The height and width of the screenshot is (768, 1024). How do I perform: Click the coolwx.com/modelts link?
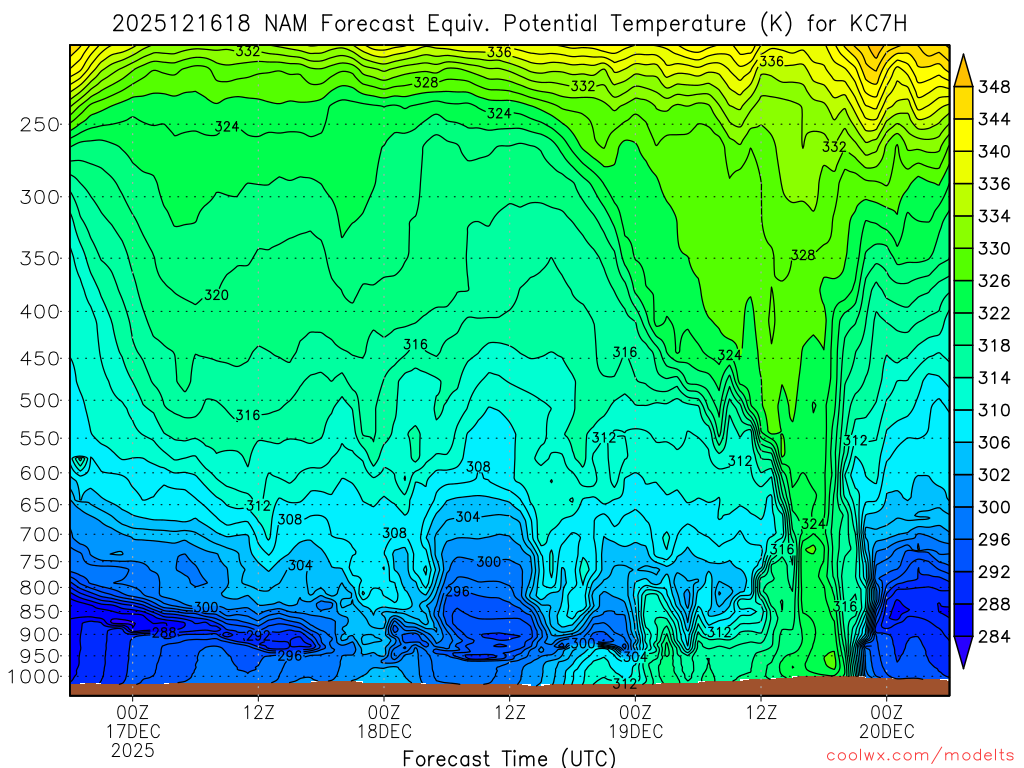coord(920,756)
